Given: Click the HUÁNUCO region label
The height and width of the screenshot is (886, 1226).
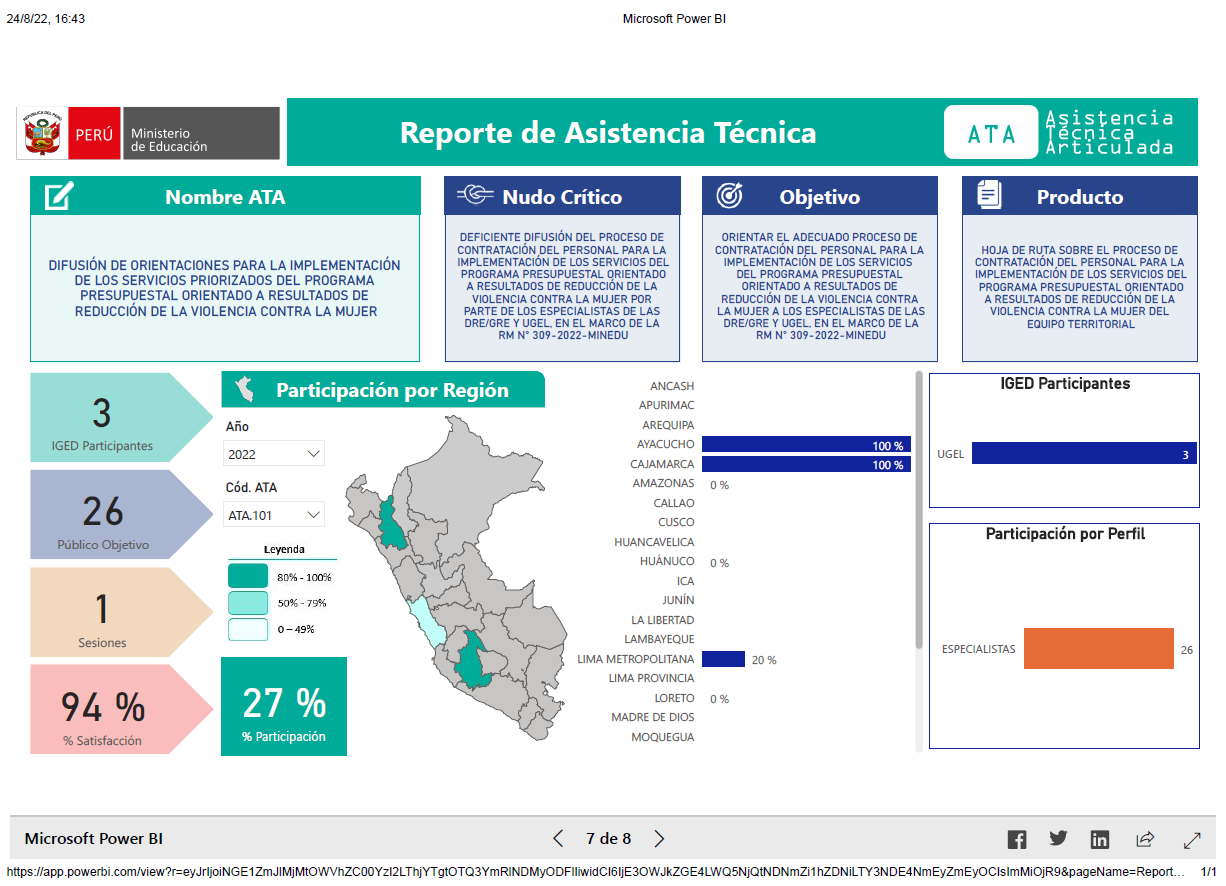Looking at the screenshot, I should (x=667, y=562).
